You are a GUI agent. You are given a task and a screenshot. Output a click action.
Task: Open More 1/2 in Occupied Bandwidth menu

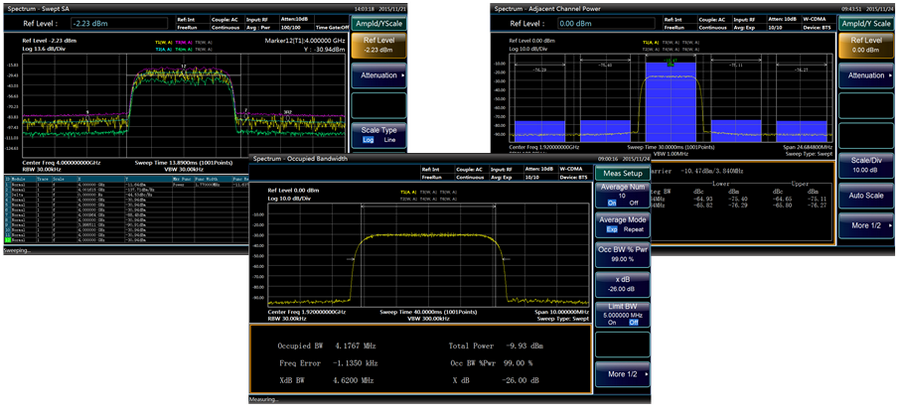pyautogui.click(x=621, y=375)
